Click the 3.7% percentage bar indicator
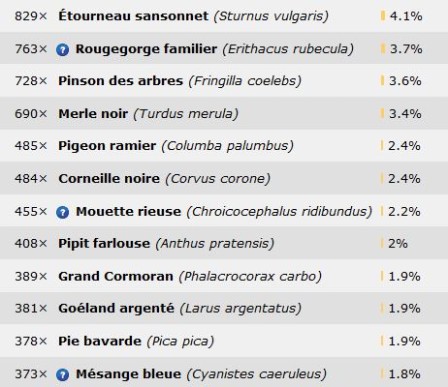Viewport: 448px width, 387px height. (383, 49)
